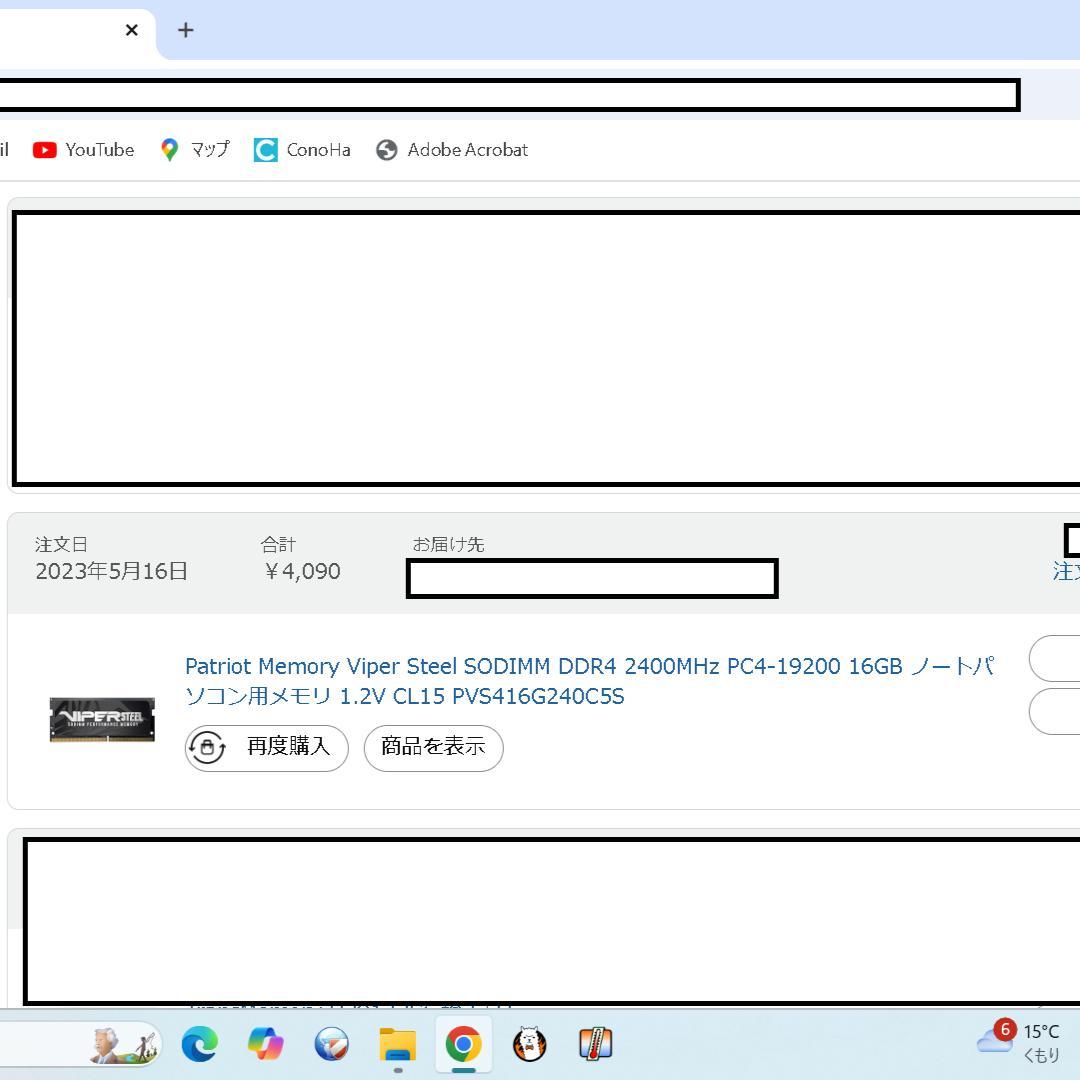Open File Explorer from the taskbar

[x=397, y=1045]
